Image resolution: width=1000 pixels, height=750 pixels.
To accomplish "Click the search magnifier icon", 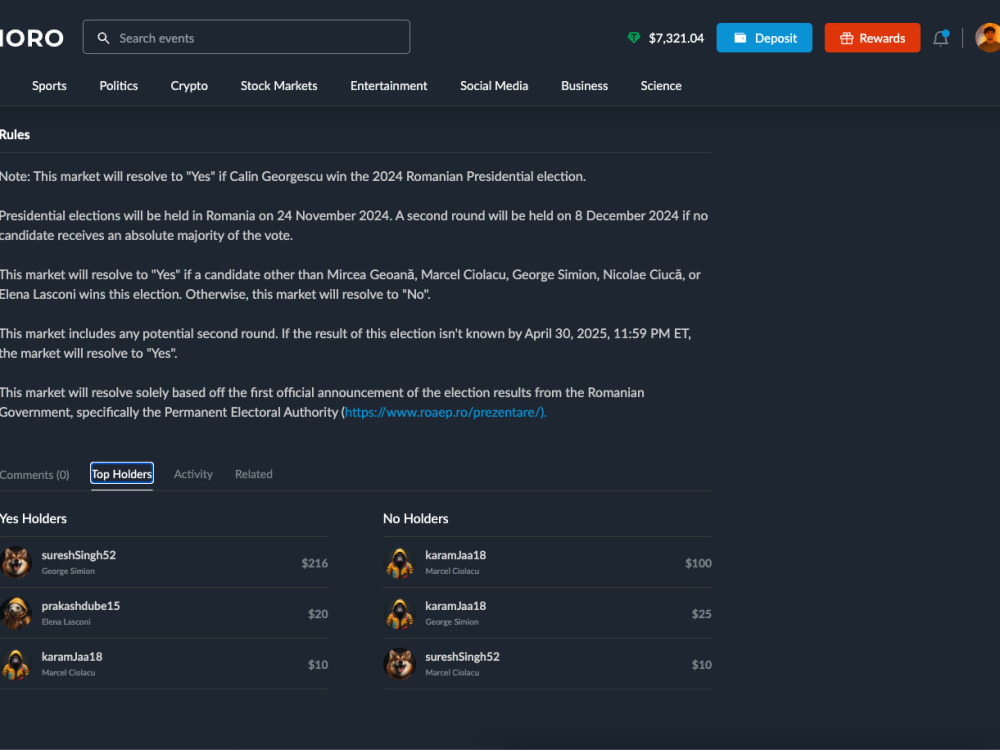I will (103, 38).
